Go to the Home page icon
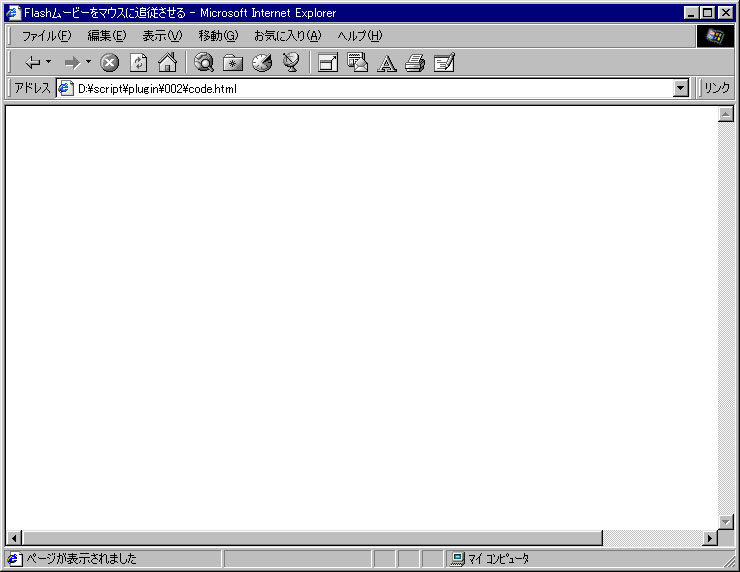740x572 pixels. tap(168, 62)
